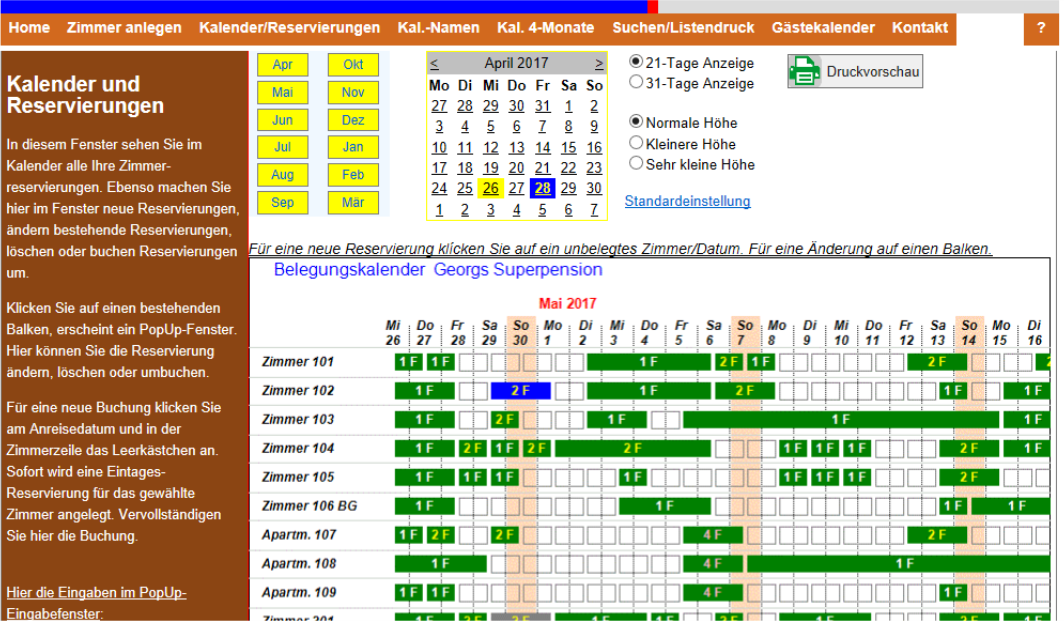Image resolution: width=1064 pixels, height=621 pixels.
Task: Open the PopUp-Eingabefenster help link in sidebar
Action: [x=96, y=603]
